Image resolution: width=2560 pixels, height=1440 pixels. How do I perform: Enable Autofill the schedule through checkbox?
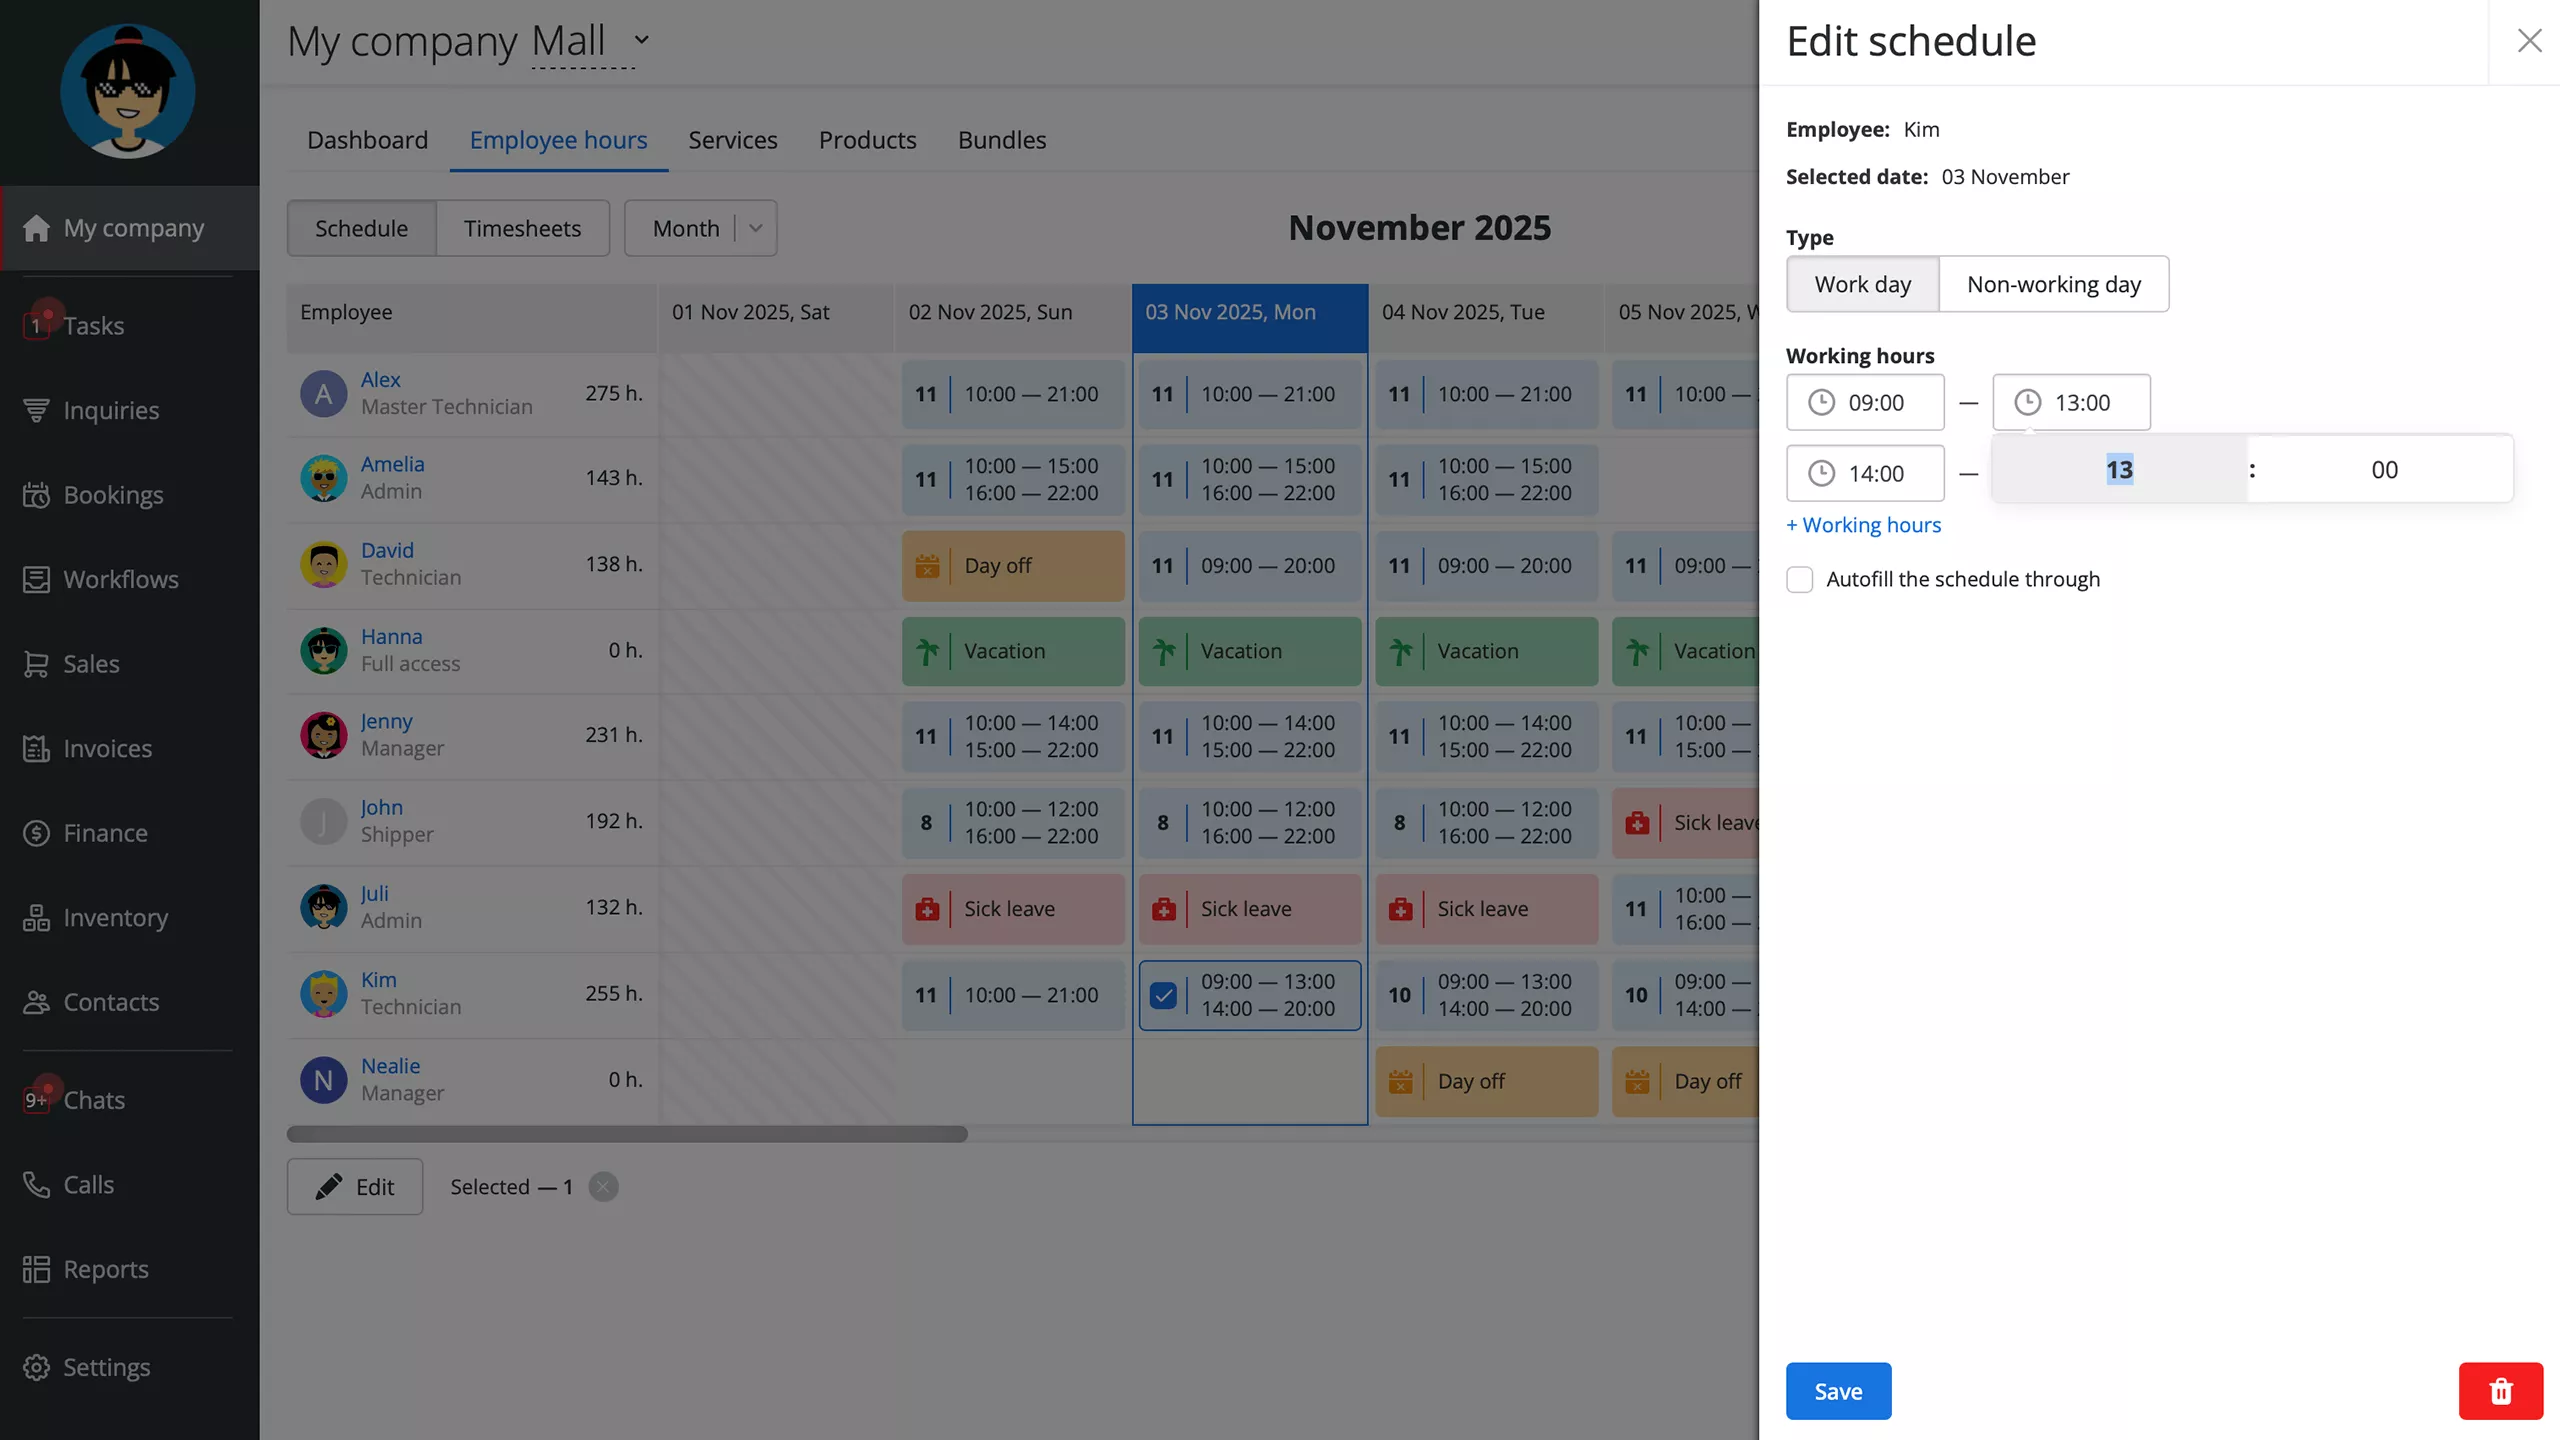[1799, 580]
